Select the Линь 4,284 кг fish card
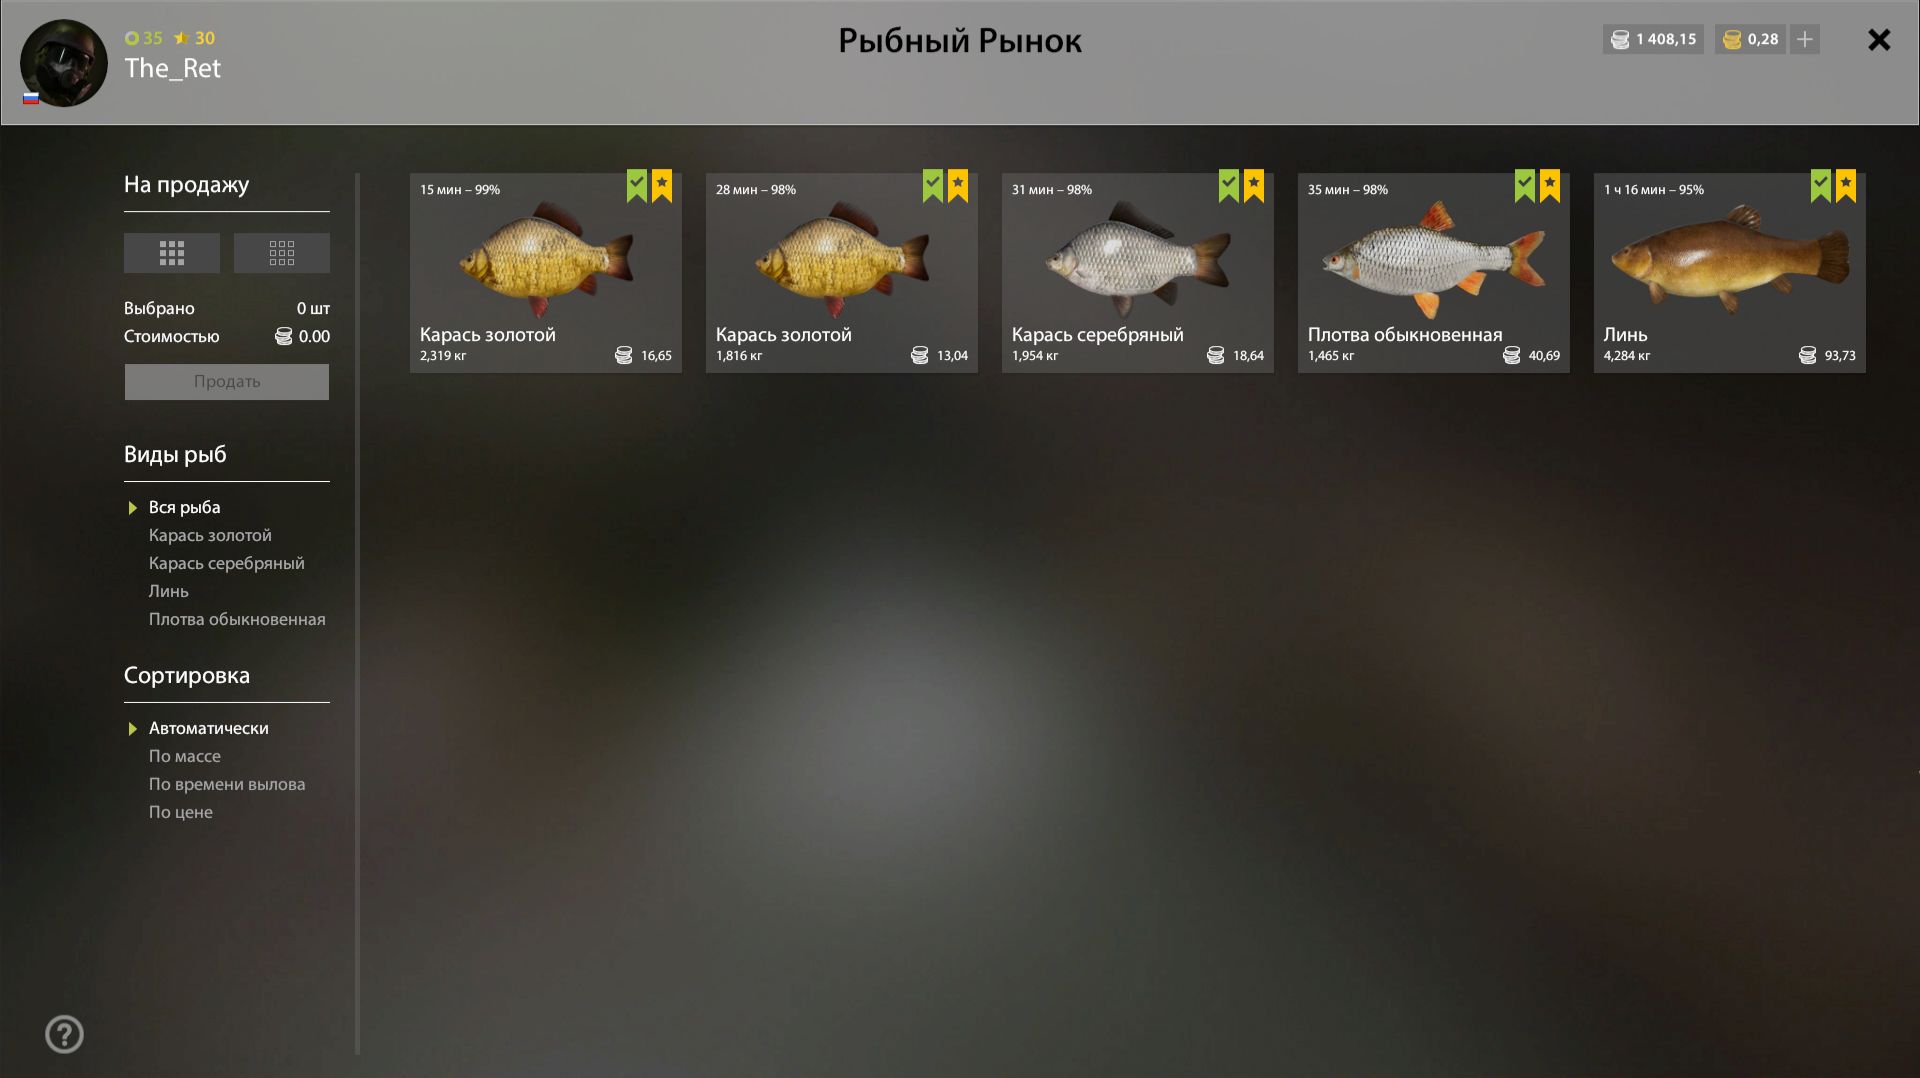Screen dimensions: 1920x1078 click(x=1730, y=273)
